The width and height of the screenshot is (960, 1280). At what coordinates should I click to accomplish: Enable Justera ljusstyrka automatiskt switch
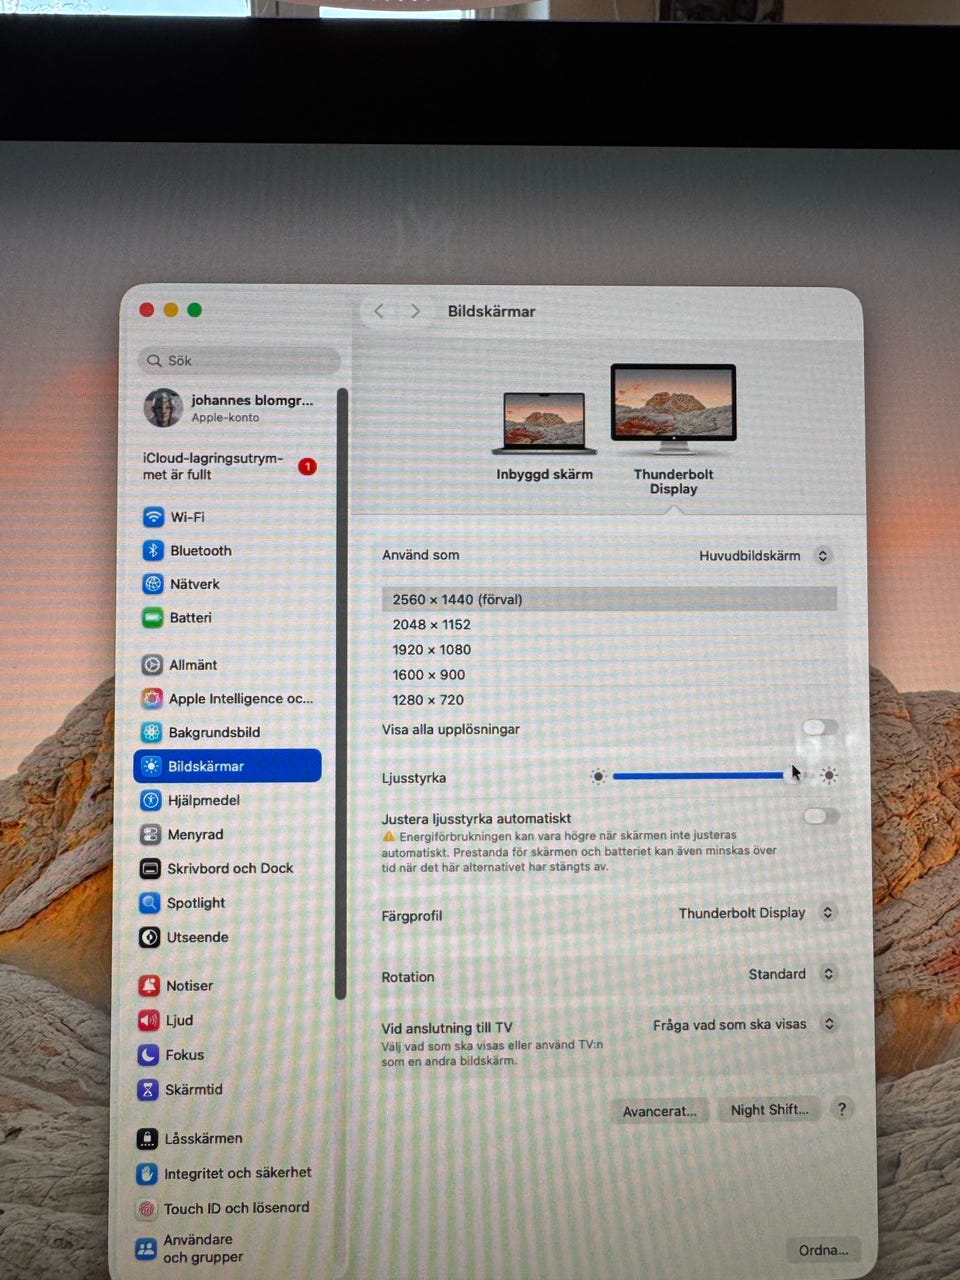tap(821, 817)
